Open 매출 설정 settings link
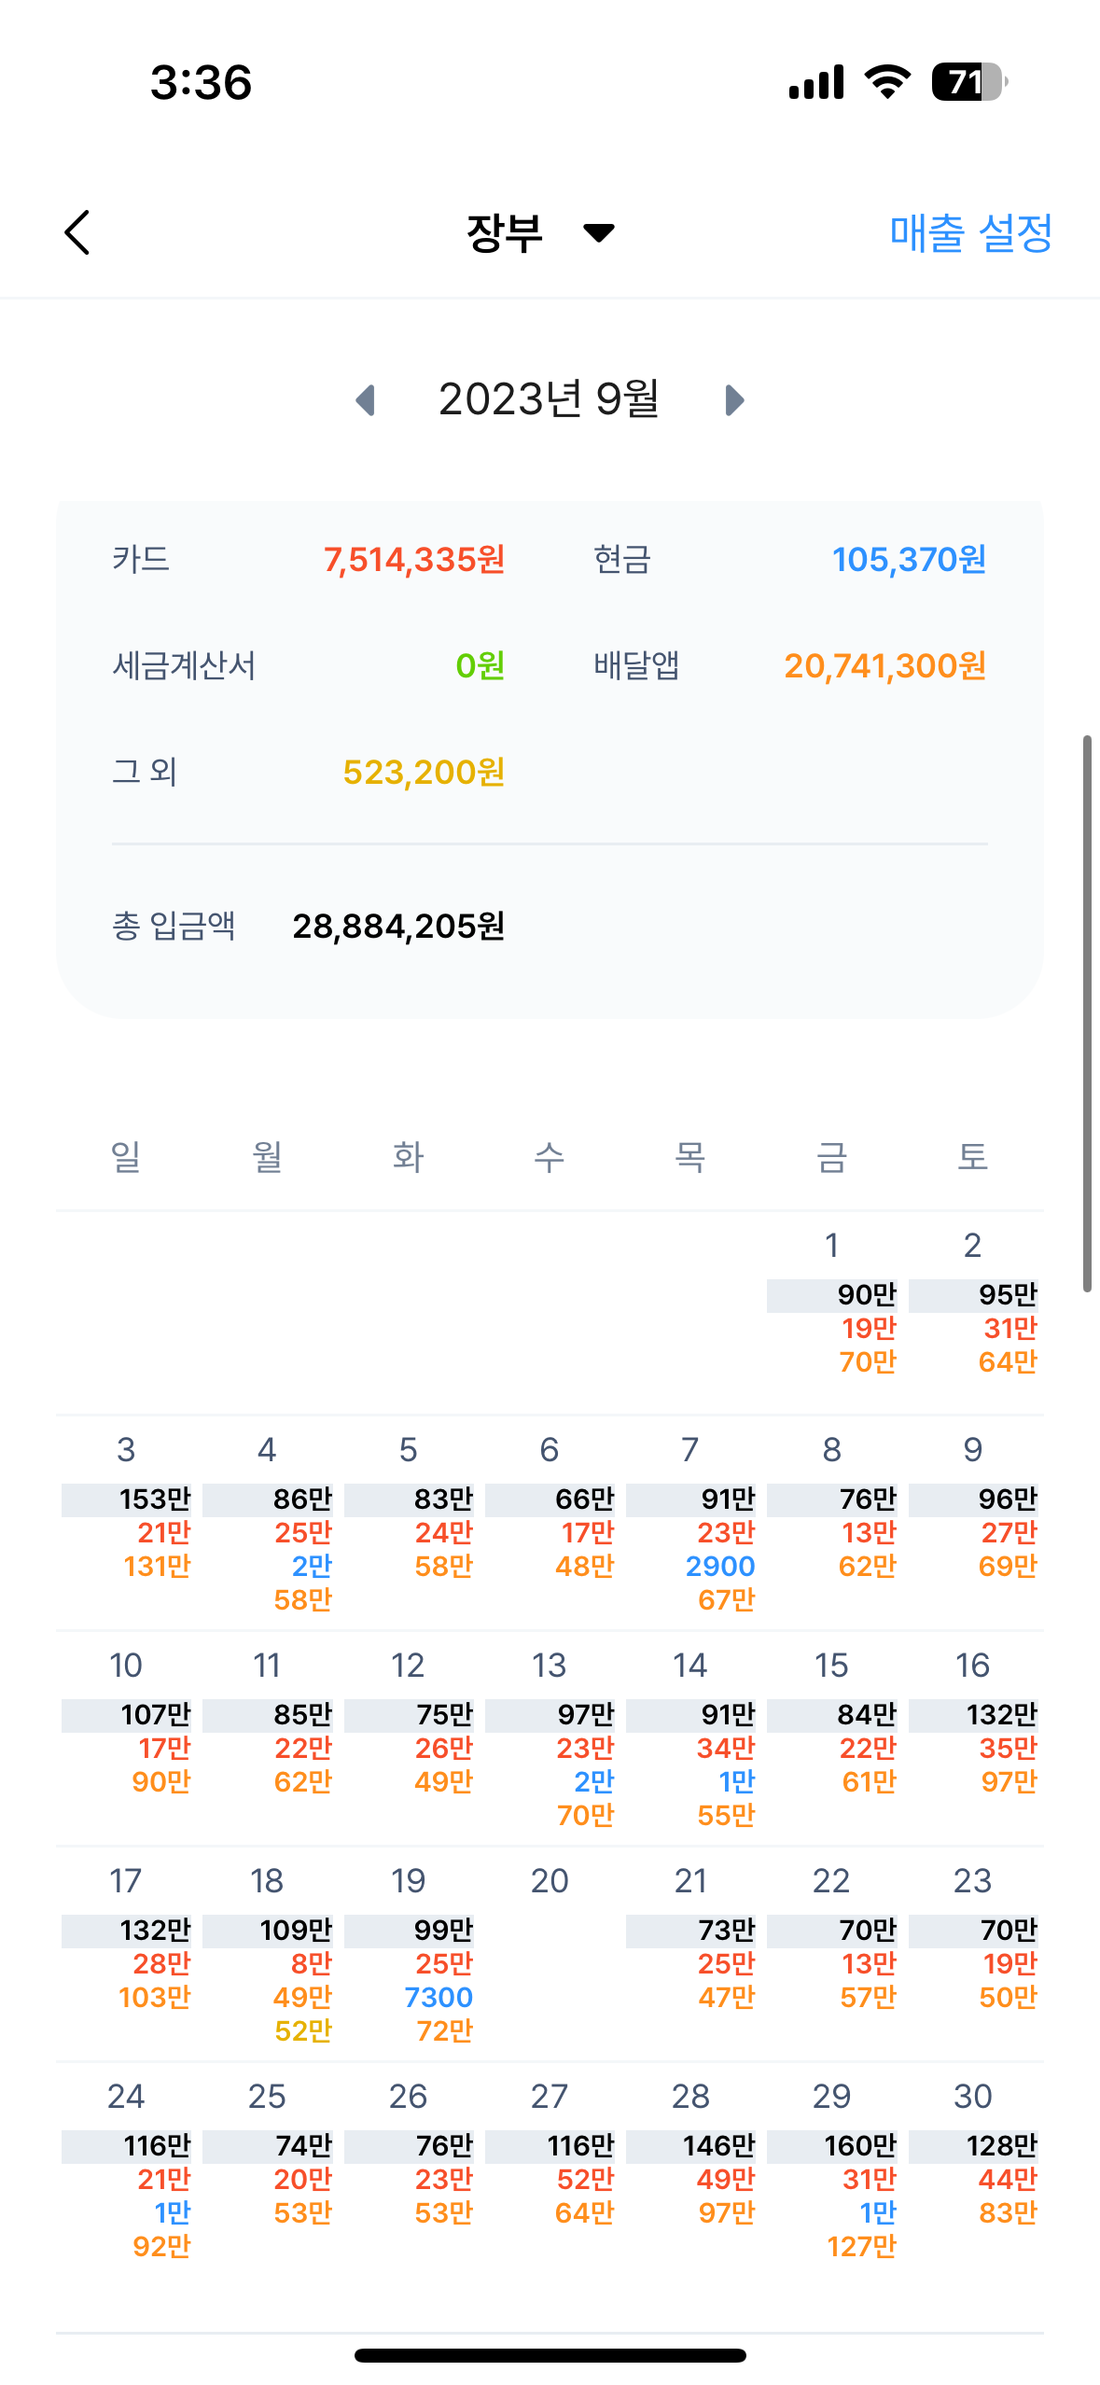Image resolution: width=1100 pixels, height=2385 pixels. click(970, 233)
